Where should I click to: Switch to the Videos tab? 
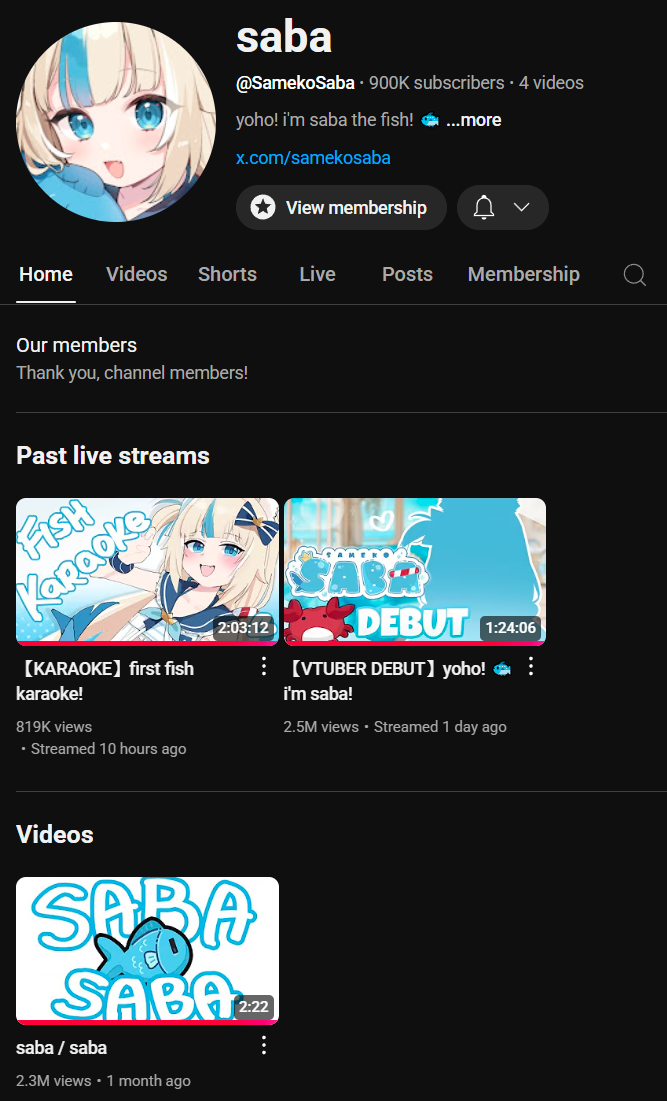137,274
